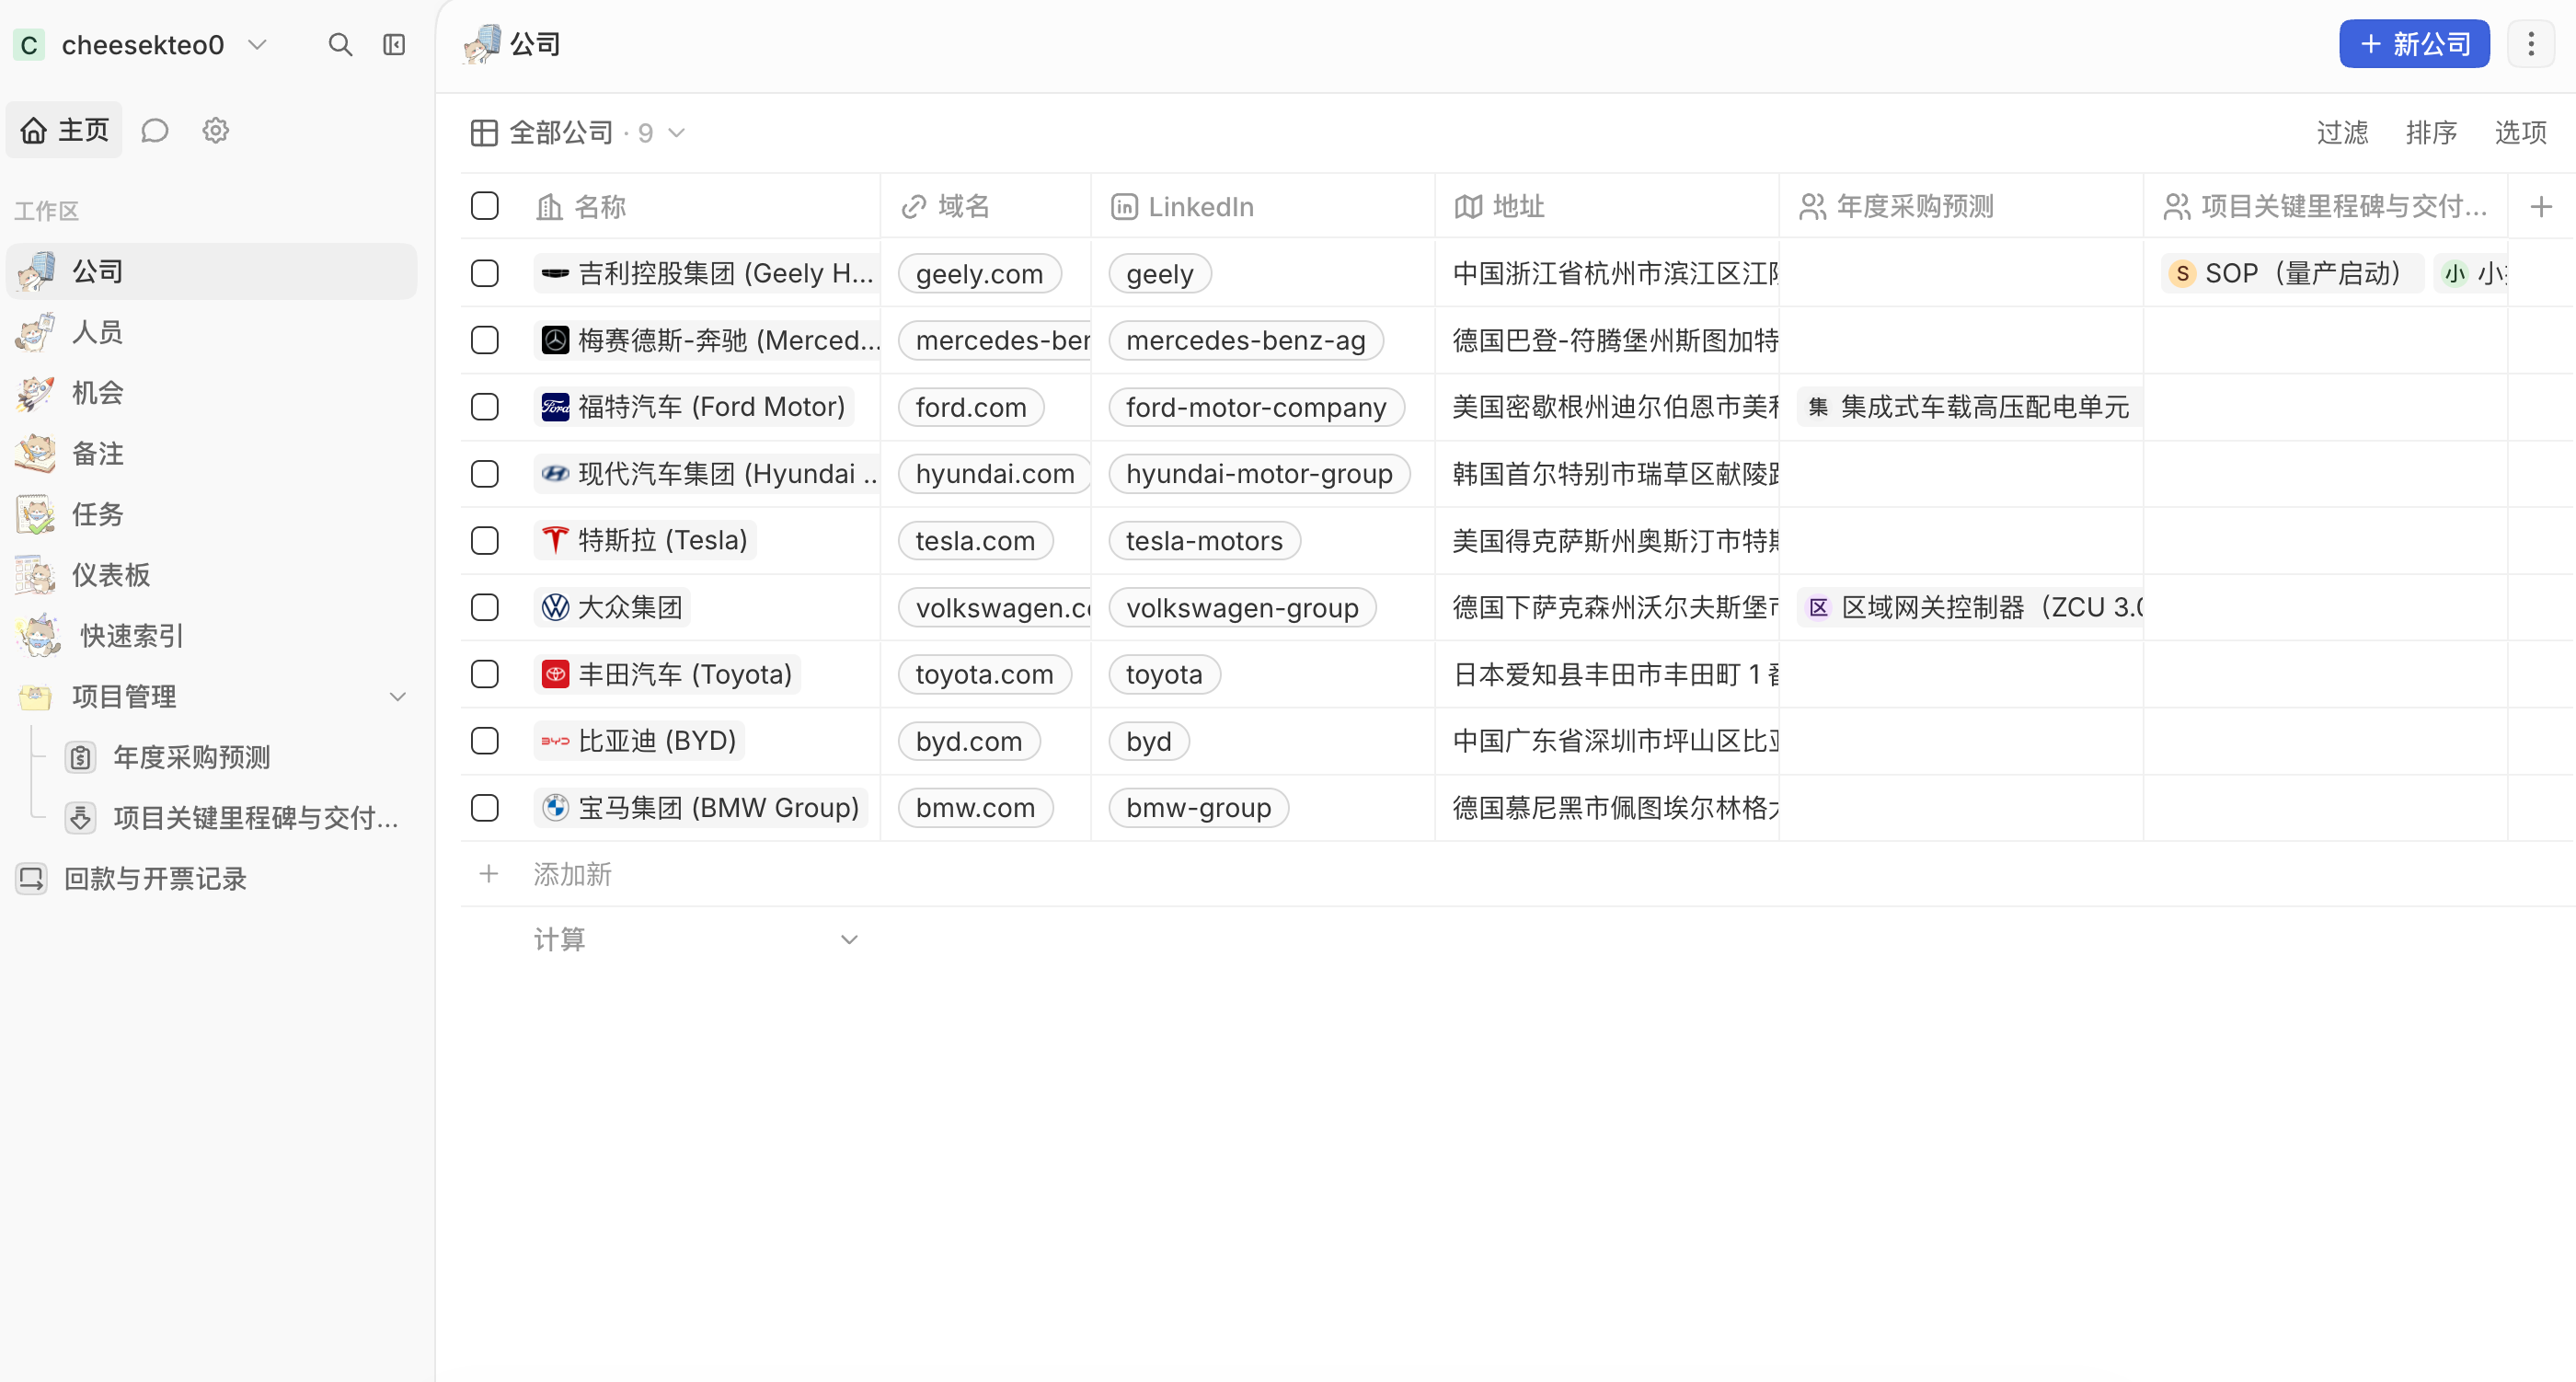
Task: Click the 中国广东省深圳市 address cell
Action: coord(1607,741)
